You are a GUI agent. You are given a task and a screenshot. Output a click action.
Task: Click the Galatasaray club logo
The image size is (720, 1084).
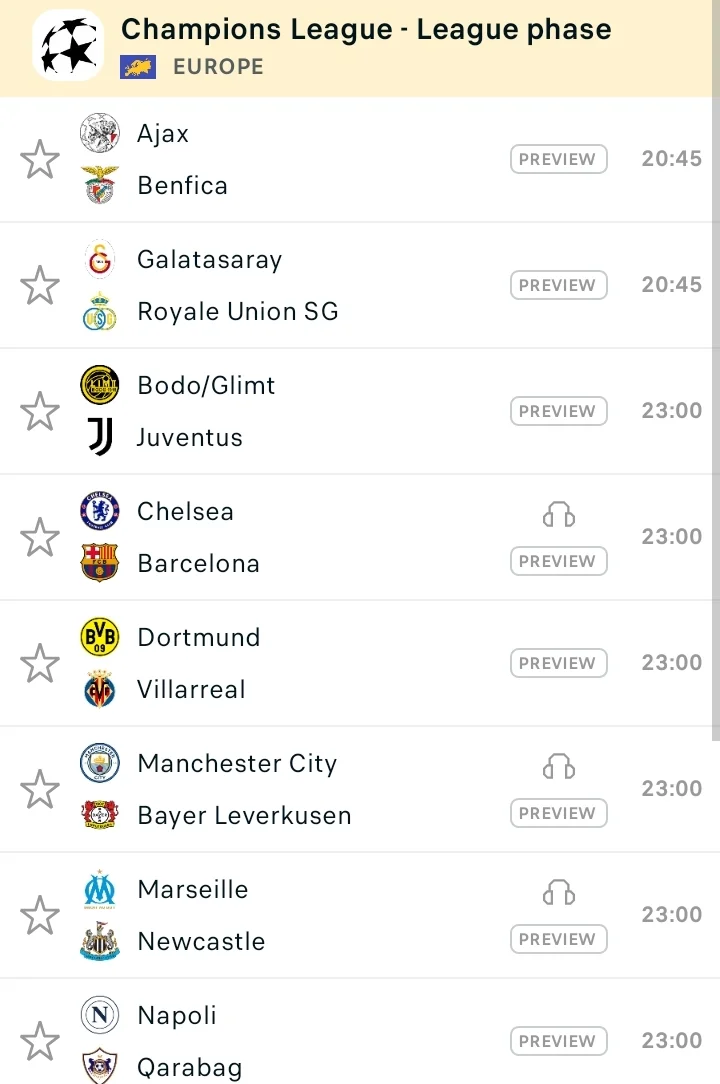click(100, 259)
